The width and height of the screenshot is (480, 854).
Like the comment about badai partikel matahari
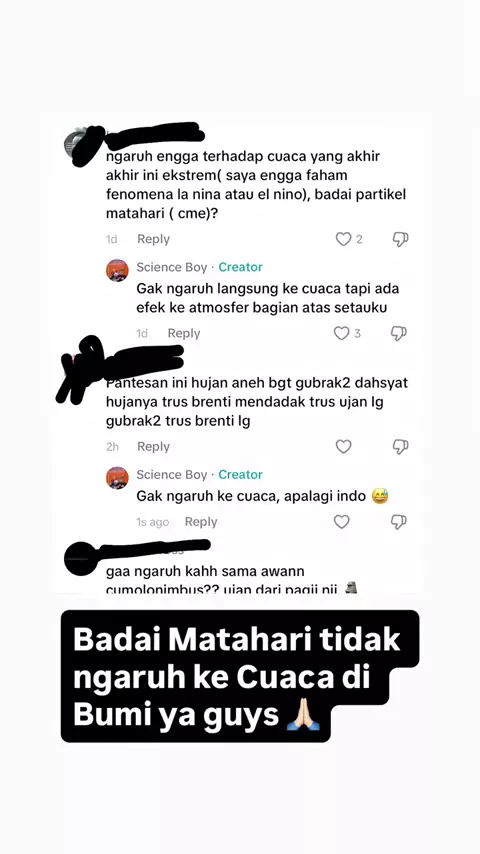coord(343,239)
